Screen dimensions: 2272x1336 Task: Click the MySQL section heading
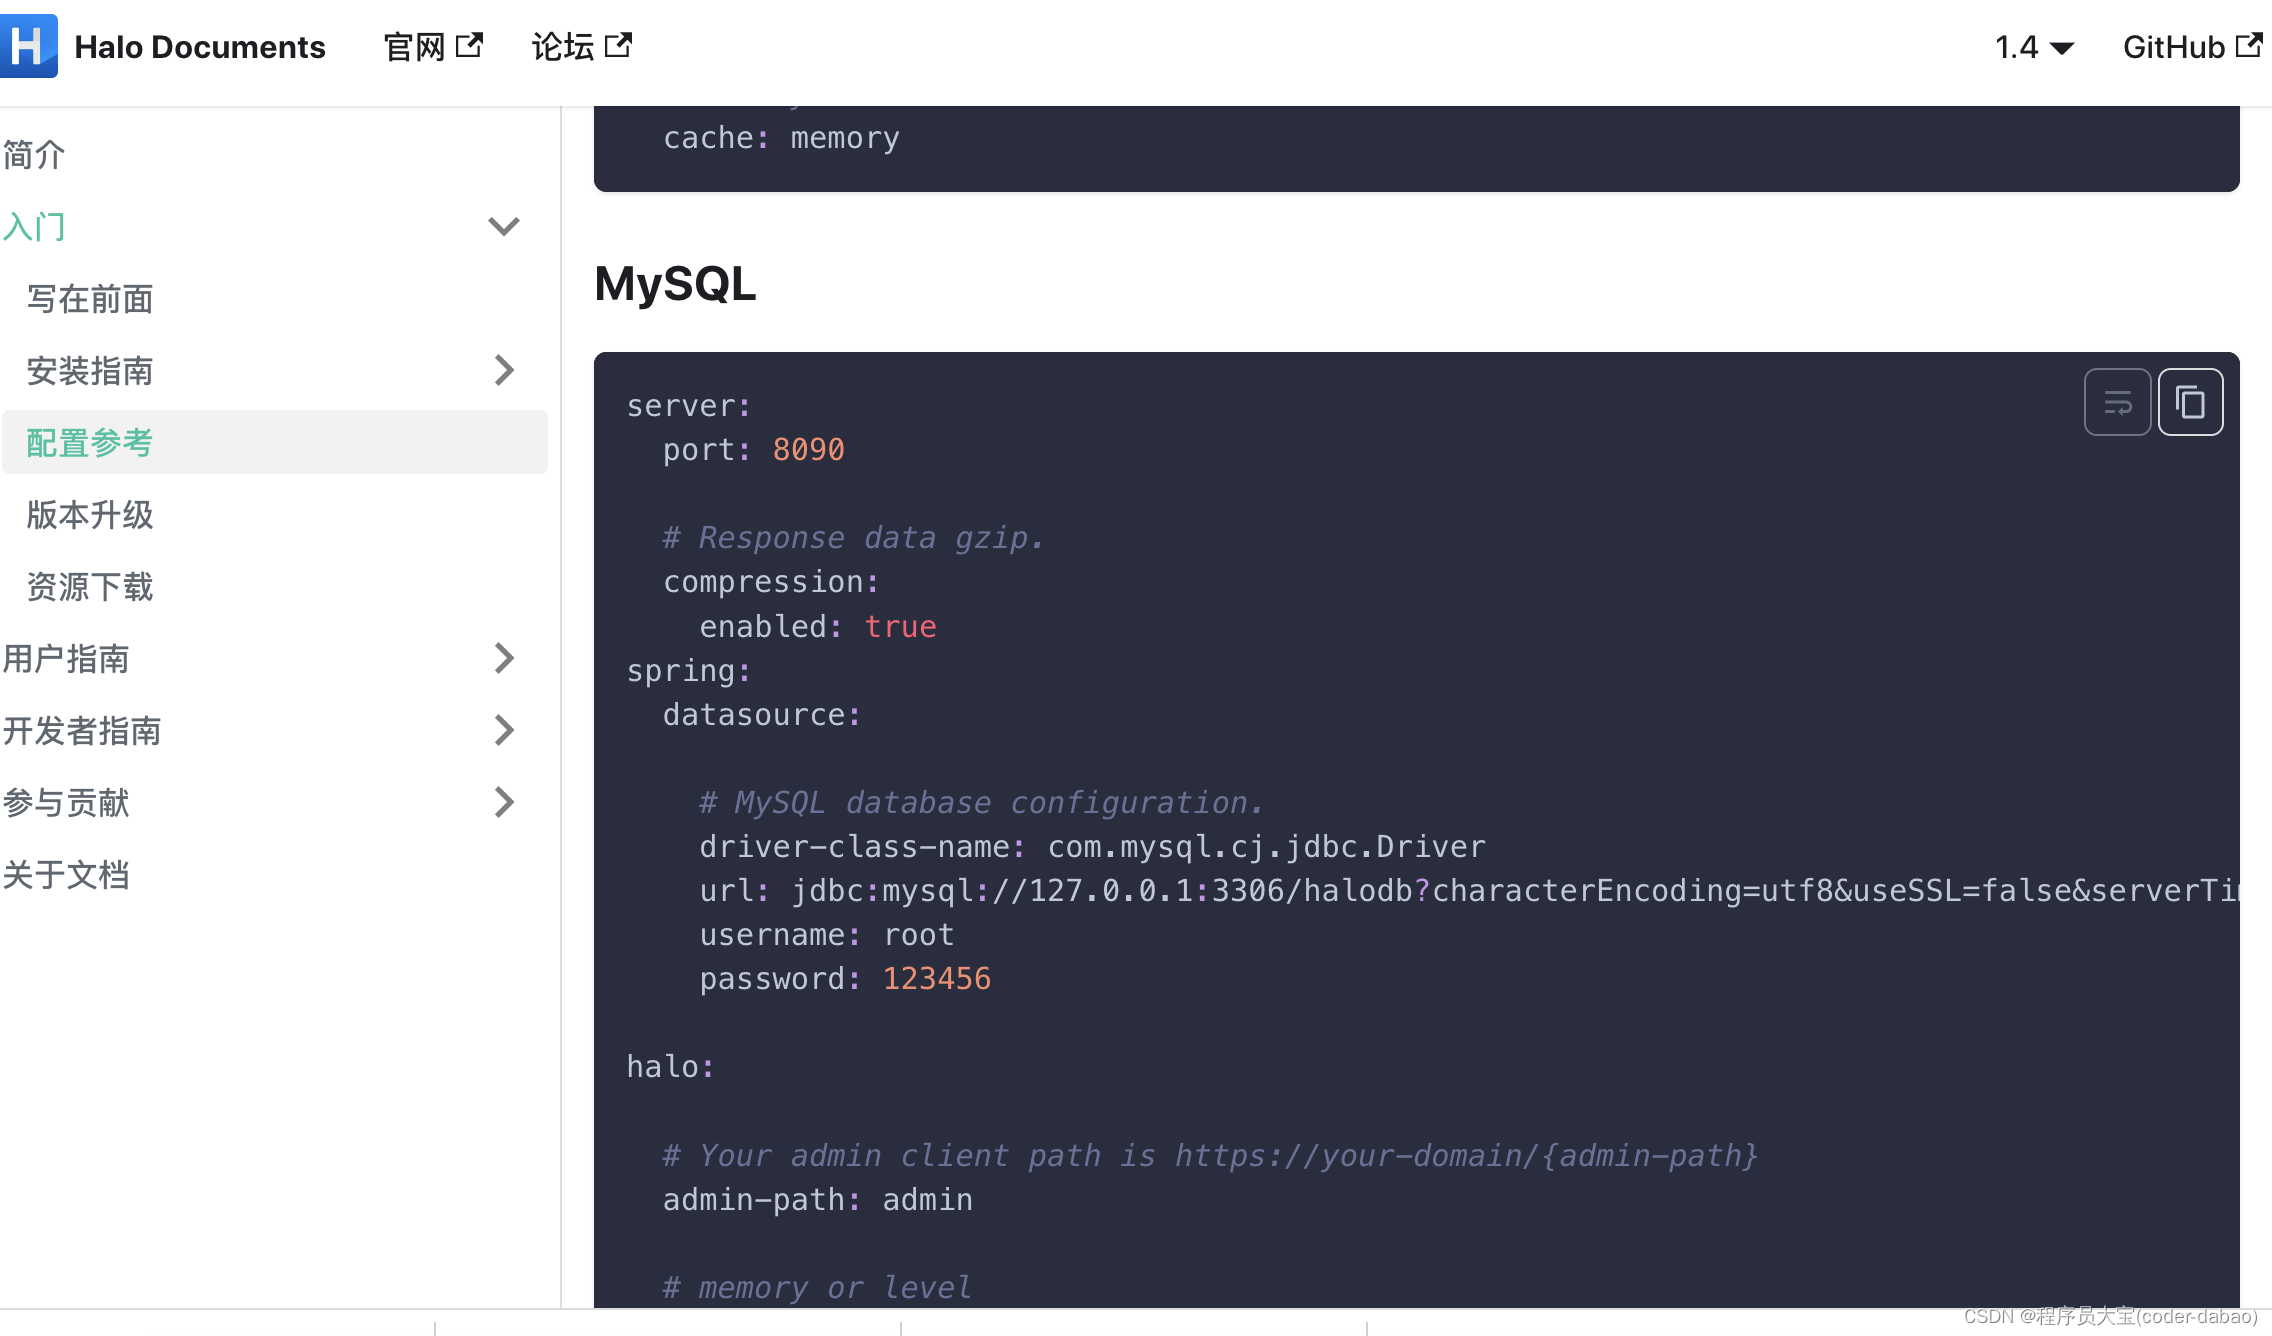(675, 283)
